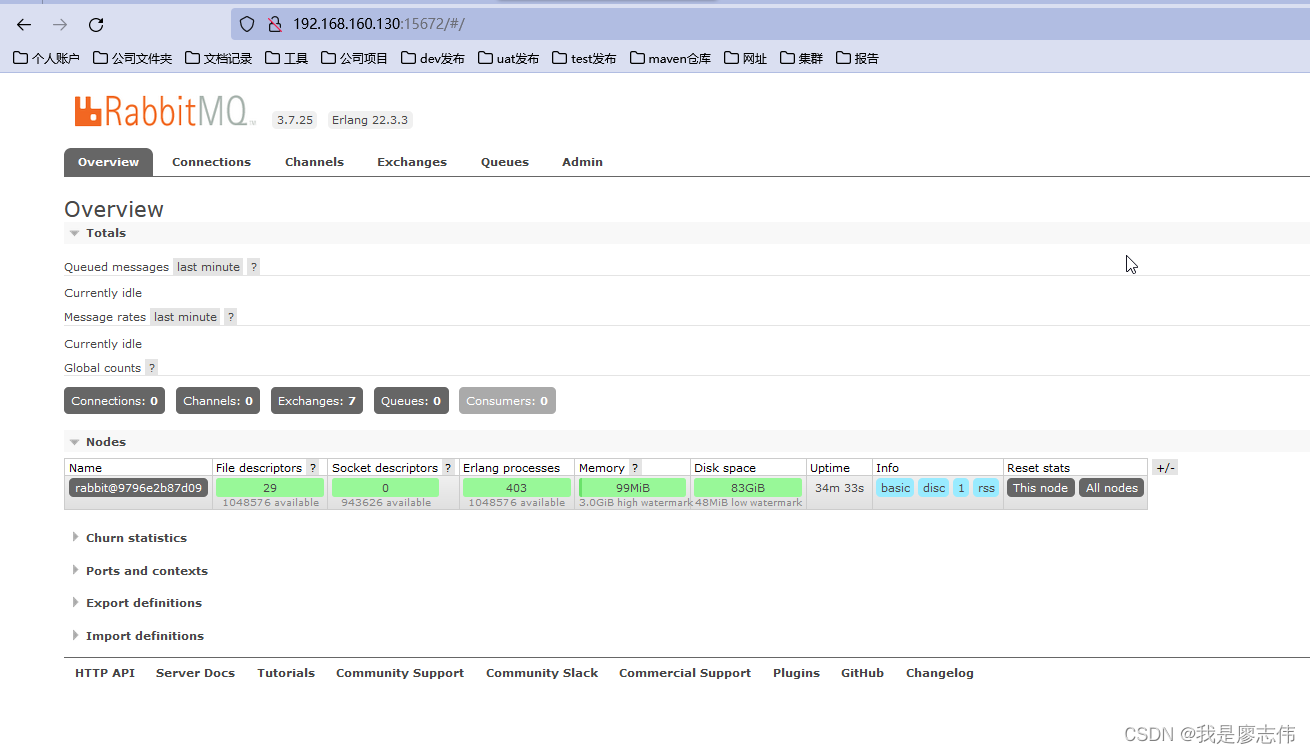Screen dimensions: 1310x754
Task: Open the Community Support footer link
Action: pyautogui.click(x=400, y=673)
